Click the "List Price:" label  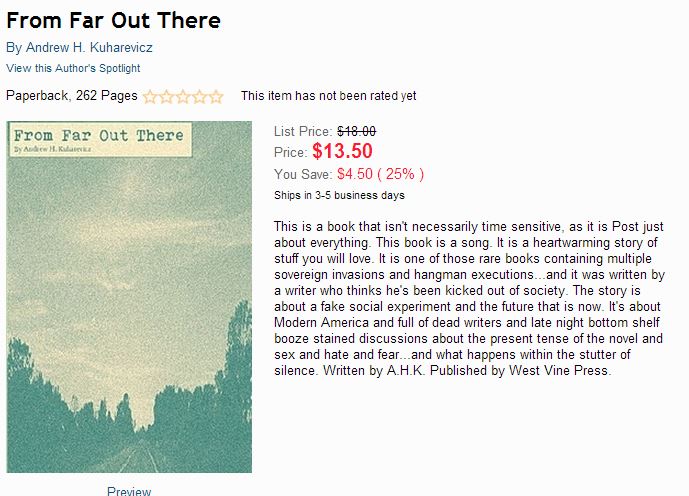[303, 131]
